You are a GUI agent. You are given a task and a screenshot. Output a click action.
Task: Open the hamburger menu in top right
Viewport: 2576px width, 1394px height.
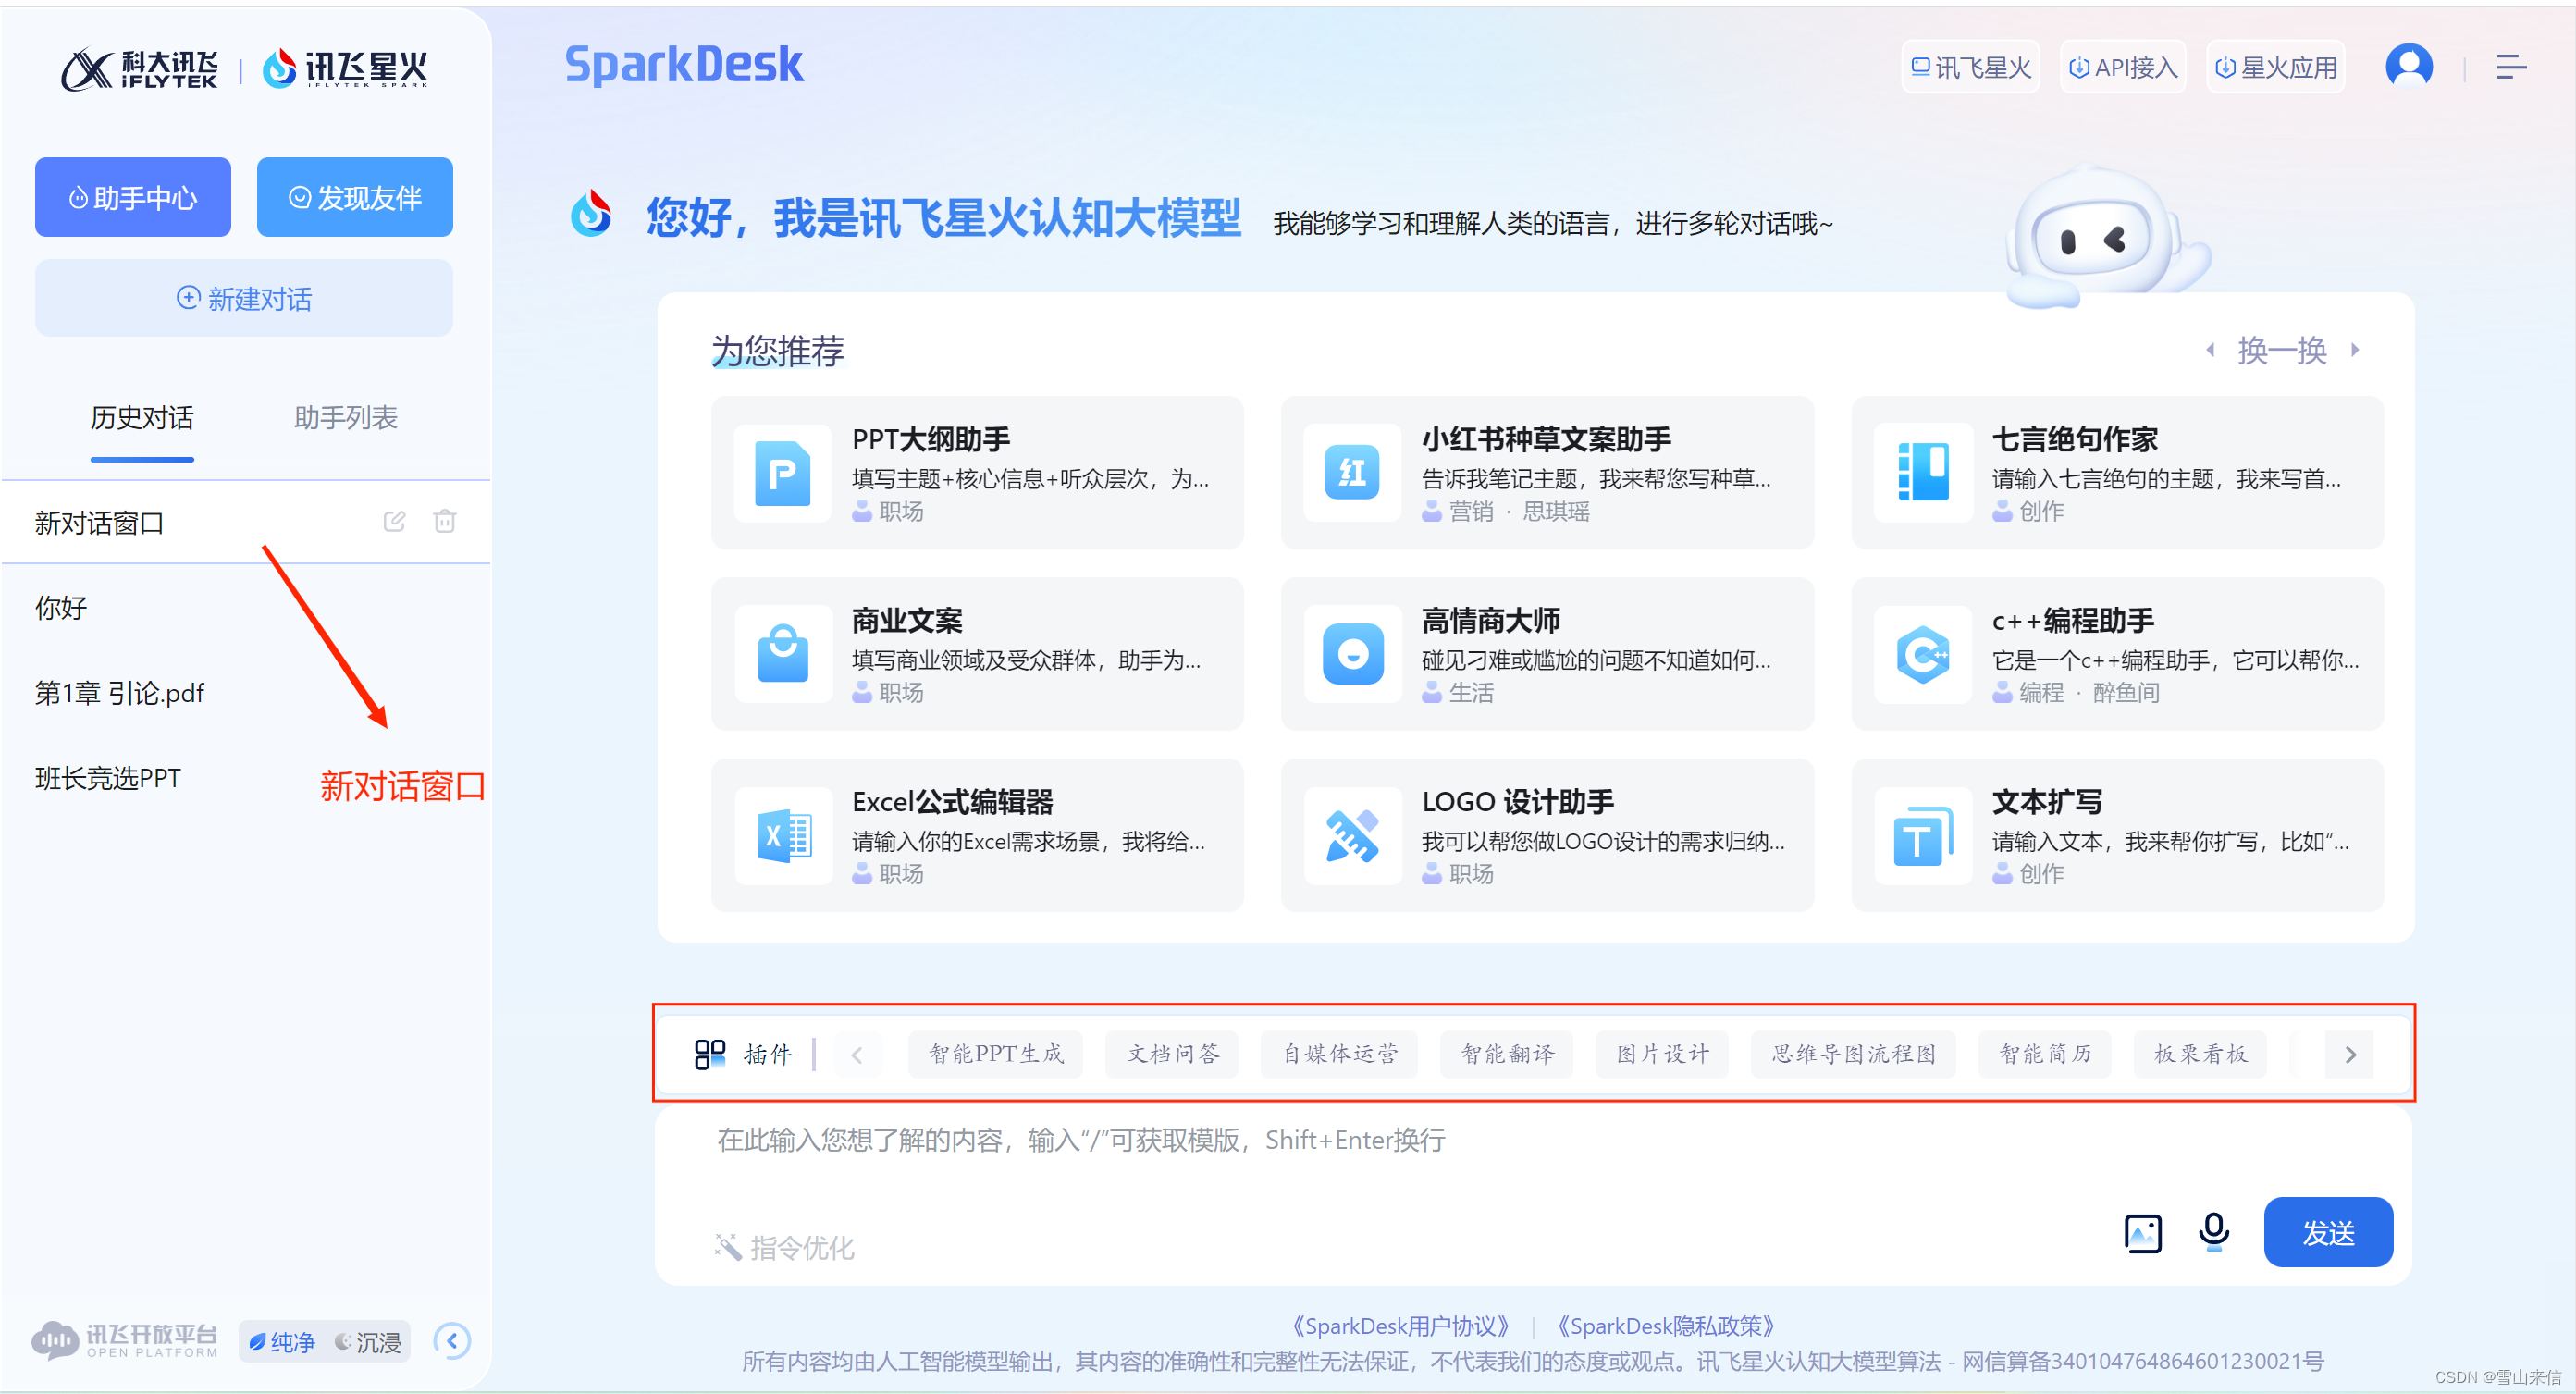click(x=2511, y=67)
